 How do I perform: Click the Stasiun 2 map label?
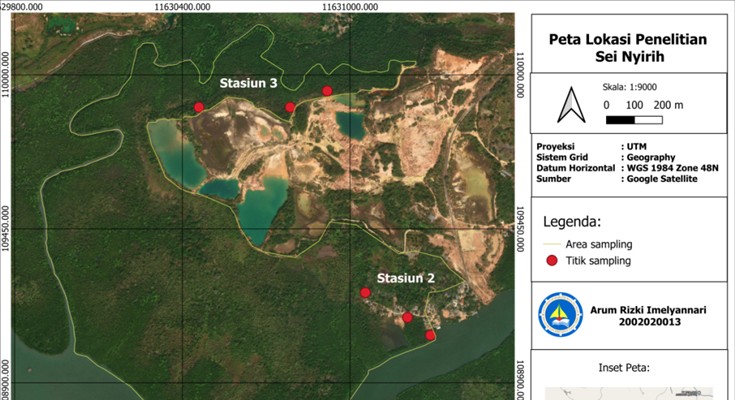point(405,278)
